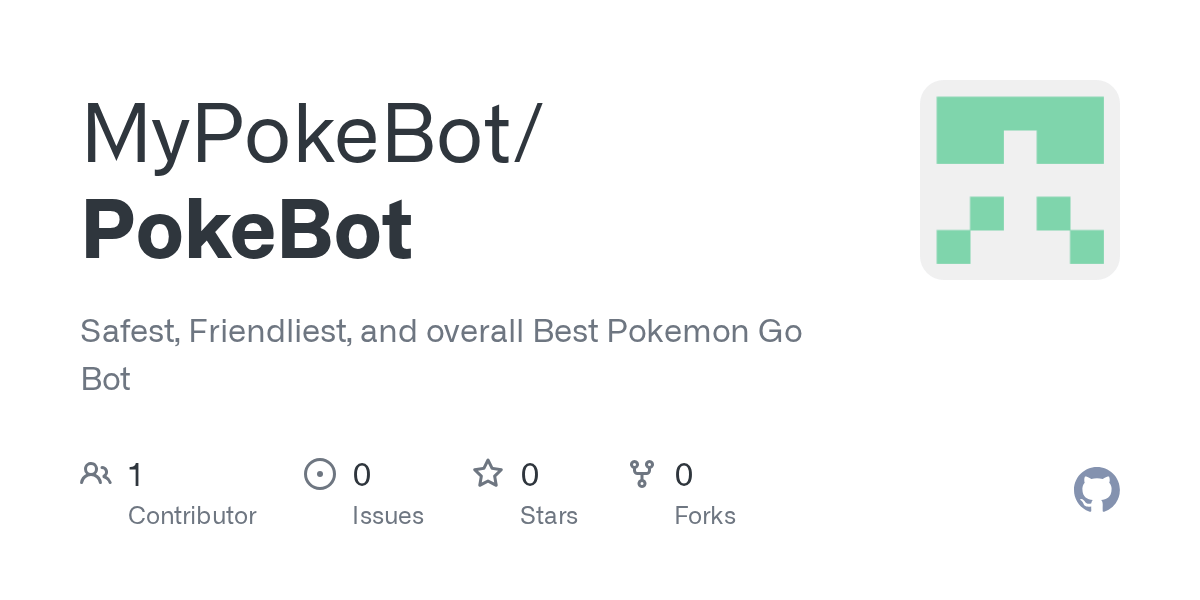
Task: Click the contributor count number 1
Action: pos(135,474)
